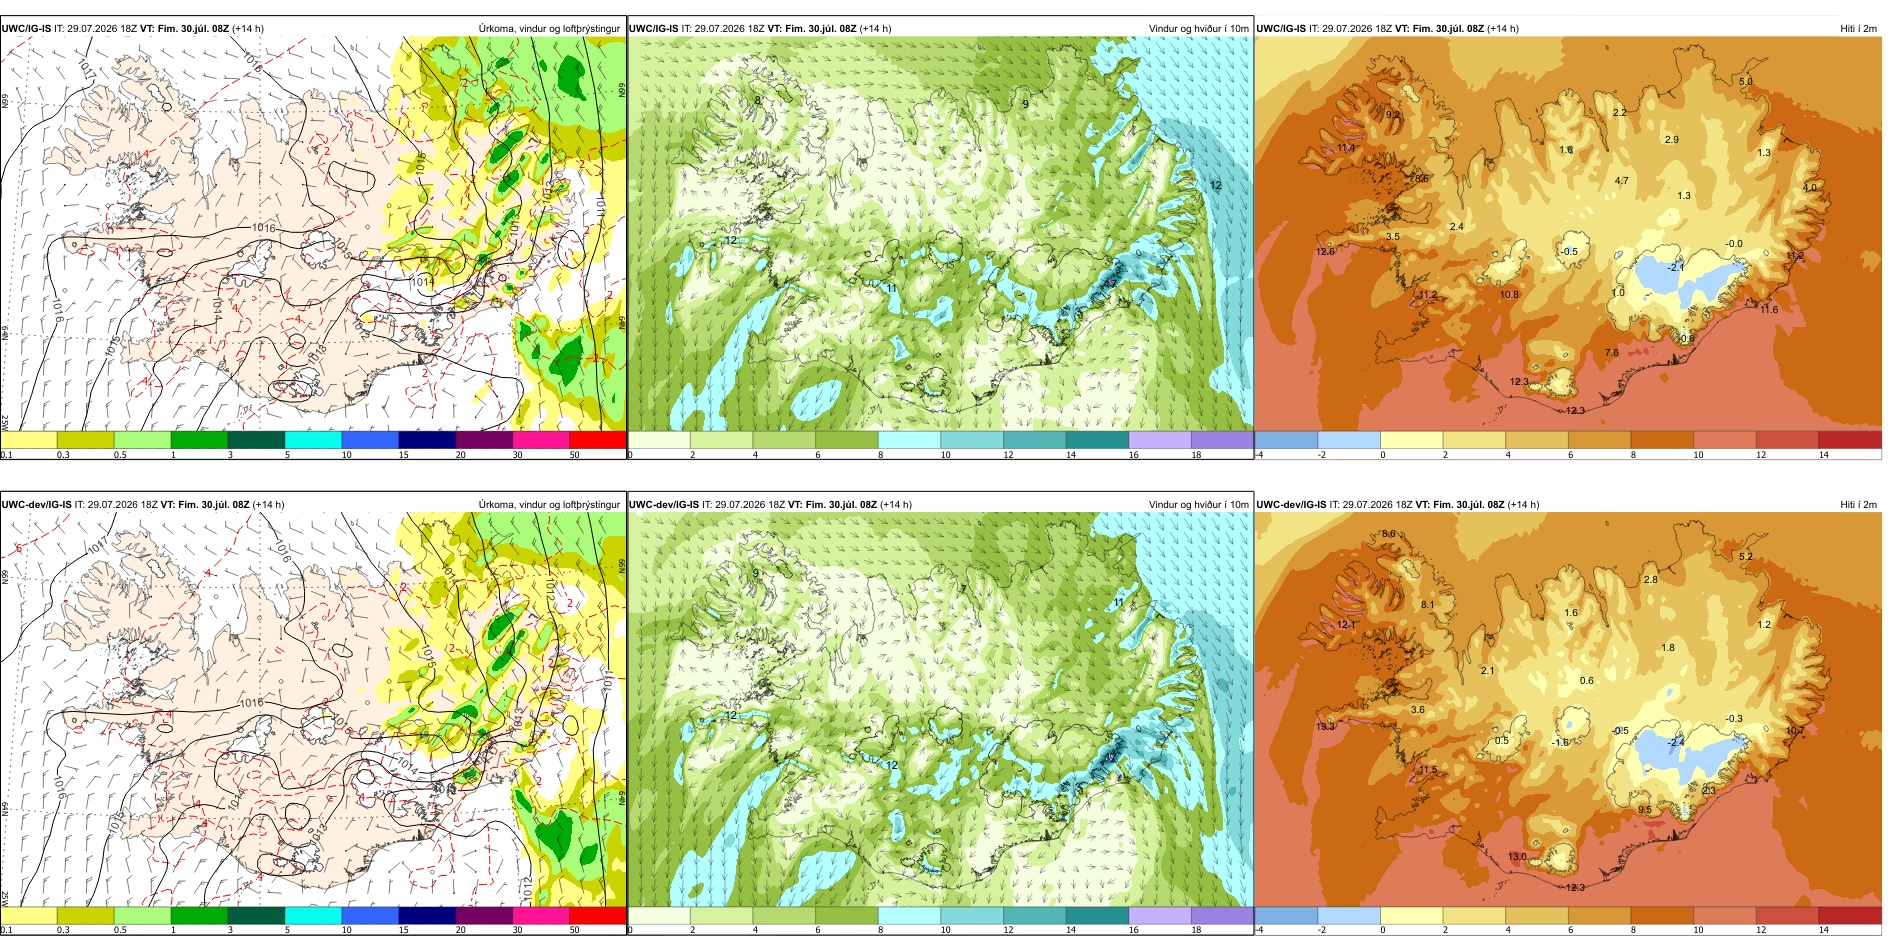
Task: Open the UWC-dev/IG-IS 2m temperature map
Action: click(x=1568, y=710)
